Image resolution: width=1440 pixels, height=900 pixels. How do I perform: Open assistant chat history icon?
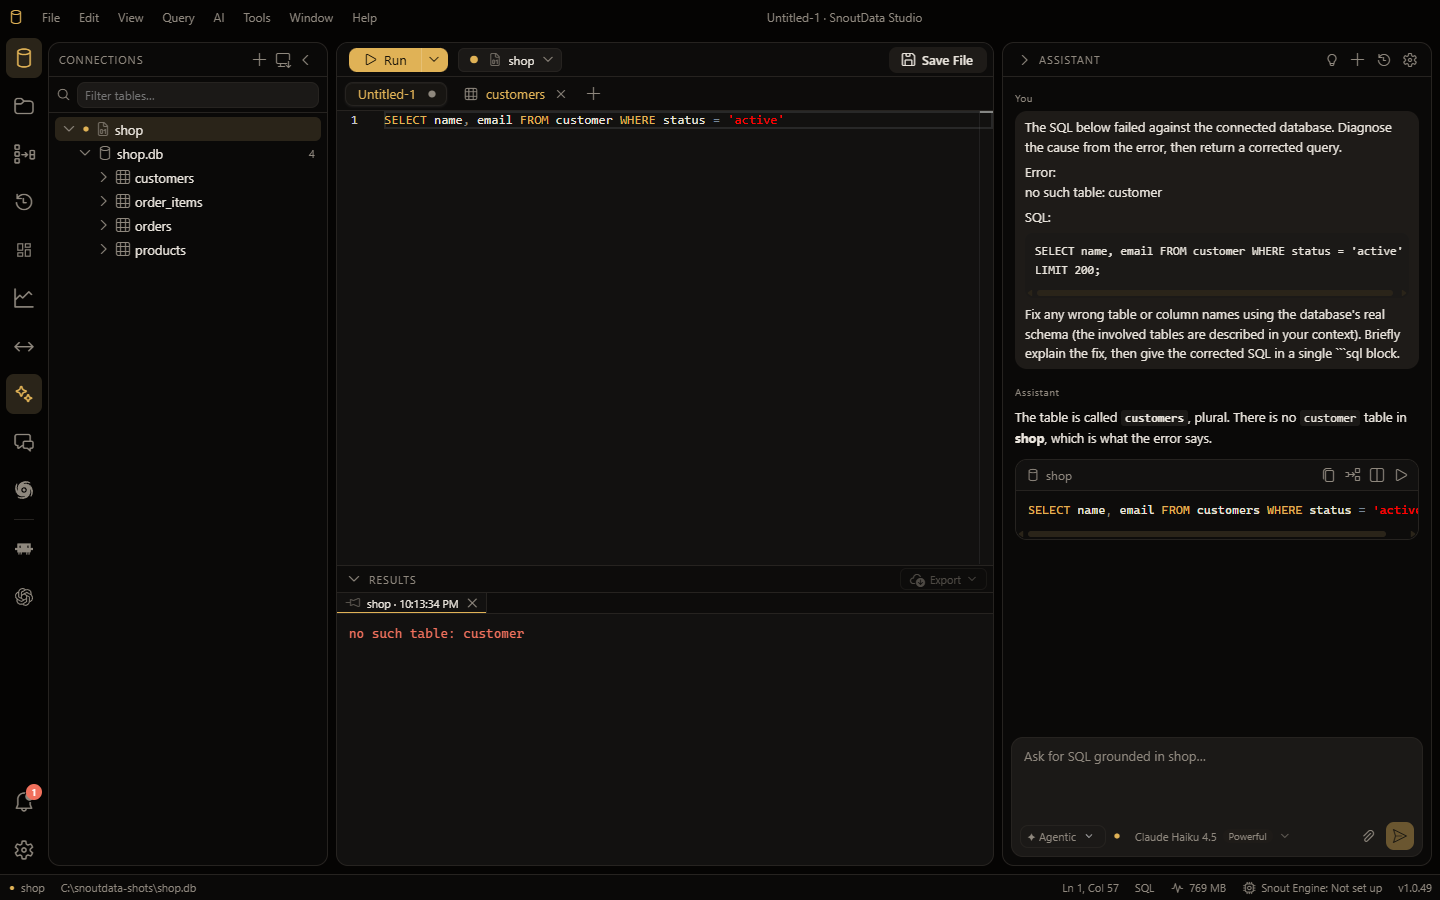(x=1384, y=60)
